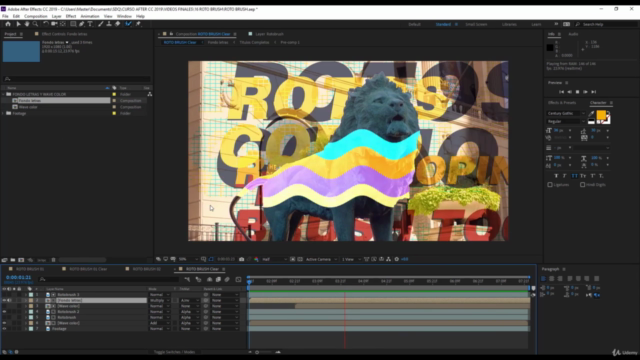This screenshot has width=640, height=360.
Task: Select the Brush tool
Action: pyautogui.click(x=100, y=24)
